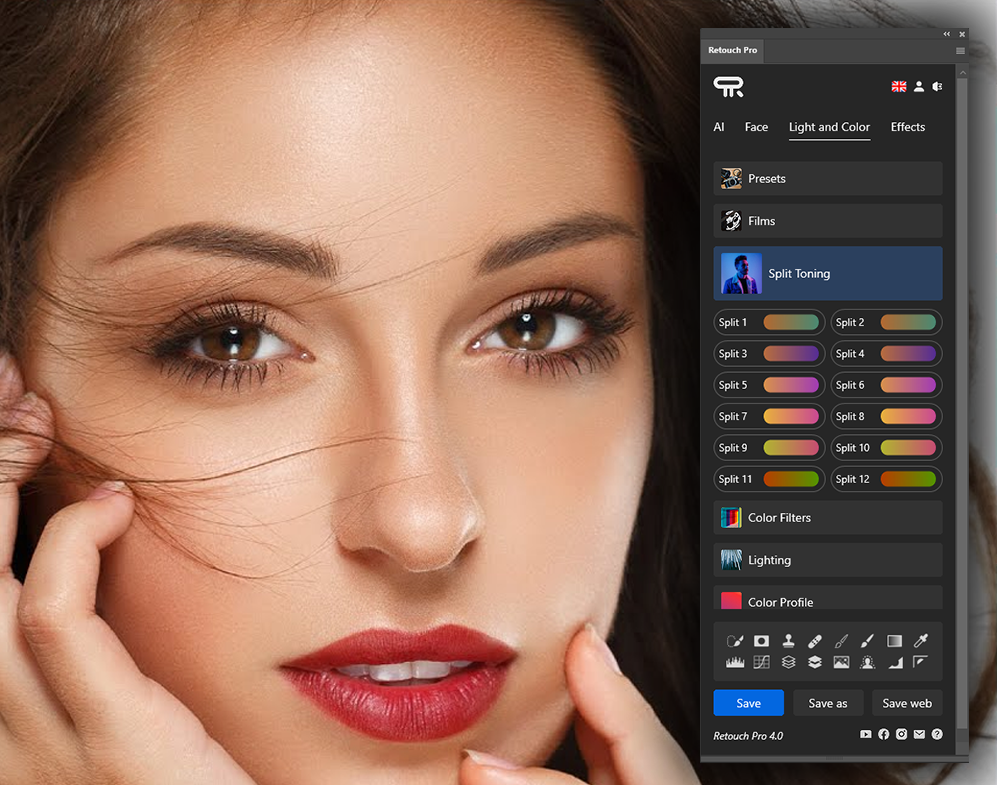Open the user account icon
The image size is (997, 785).
pyautogui.click(x=919, y=86)
